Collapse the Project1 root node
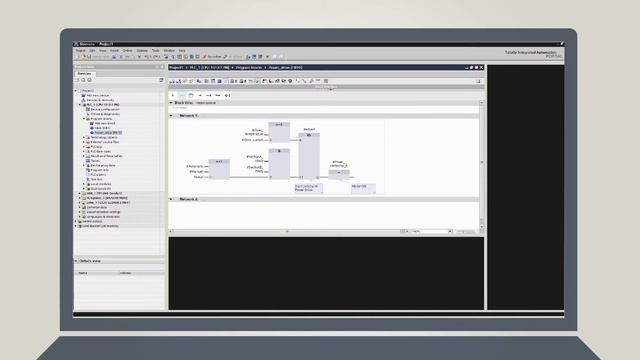The width and height of the screenshot is (640, 360). click(76, 91)
